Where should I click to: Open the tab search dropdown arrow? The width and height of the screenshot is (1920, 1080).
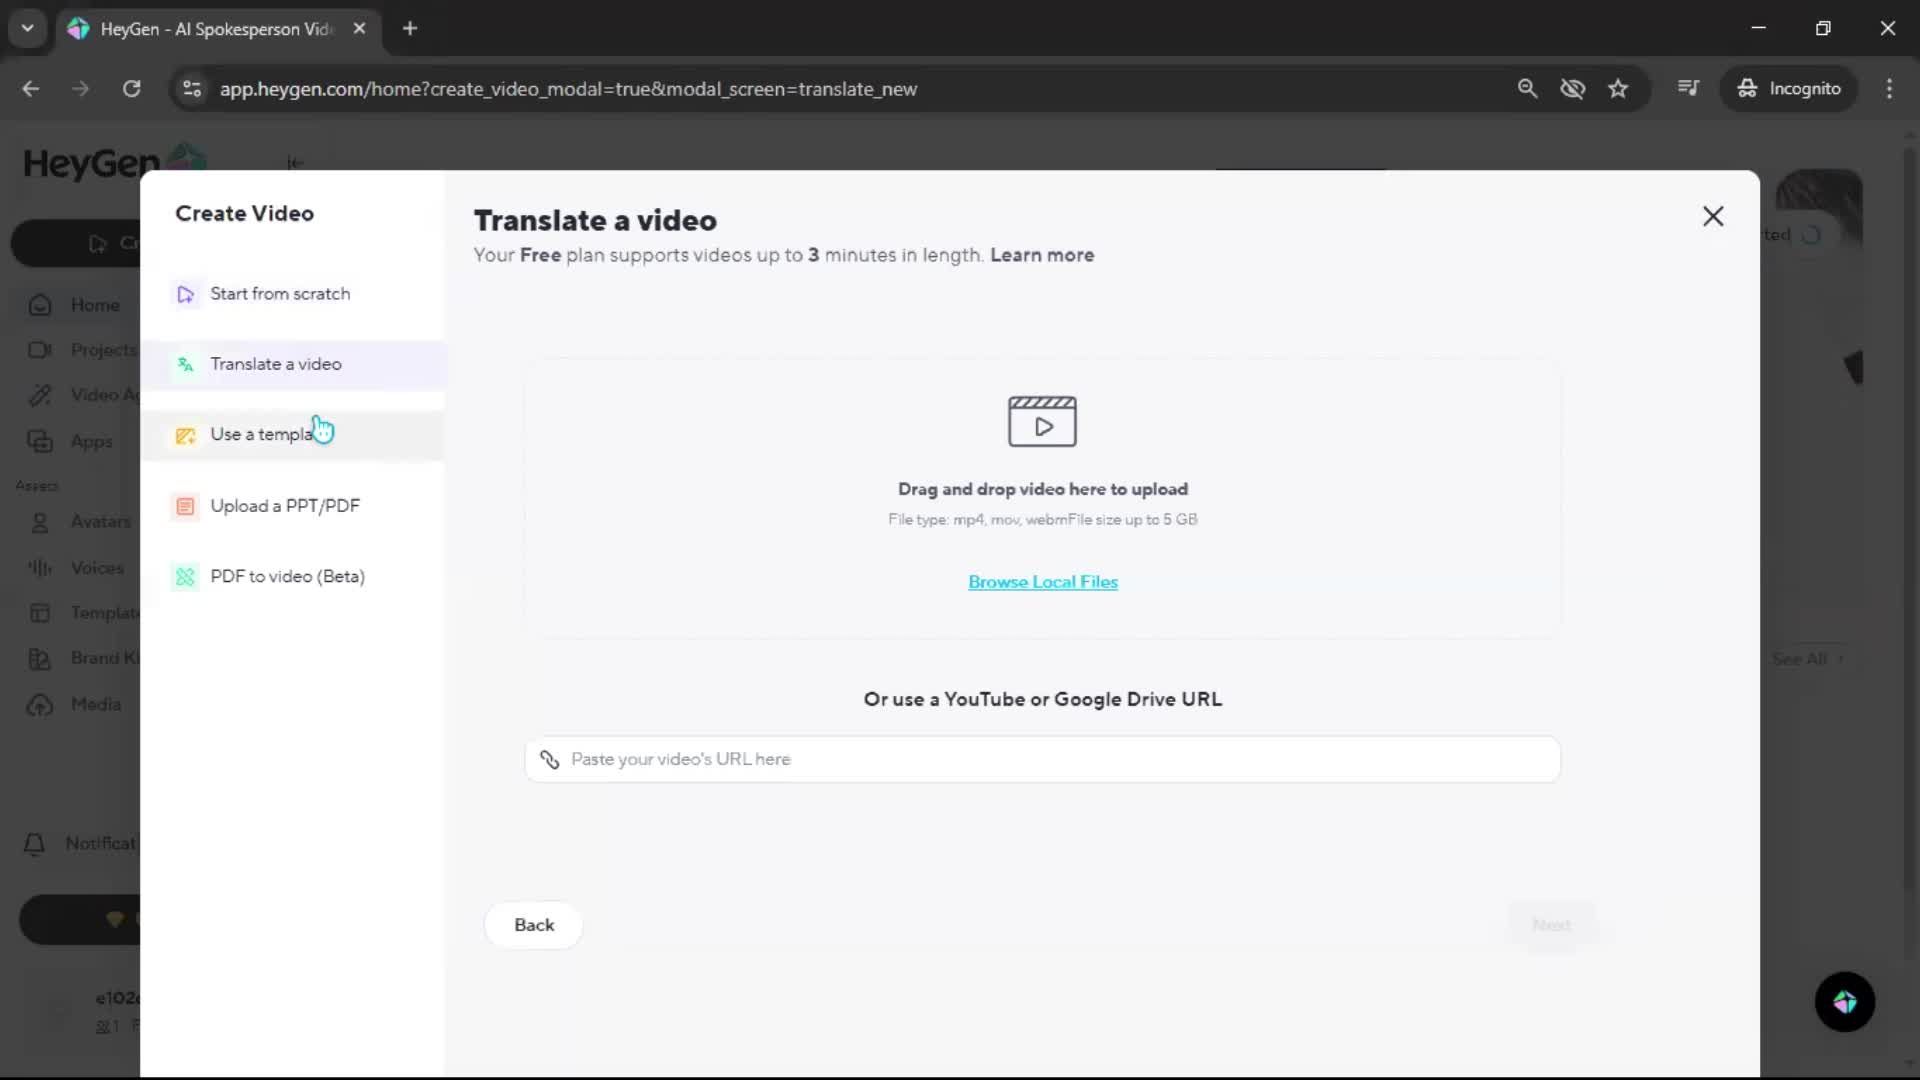tap(28, 28)
